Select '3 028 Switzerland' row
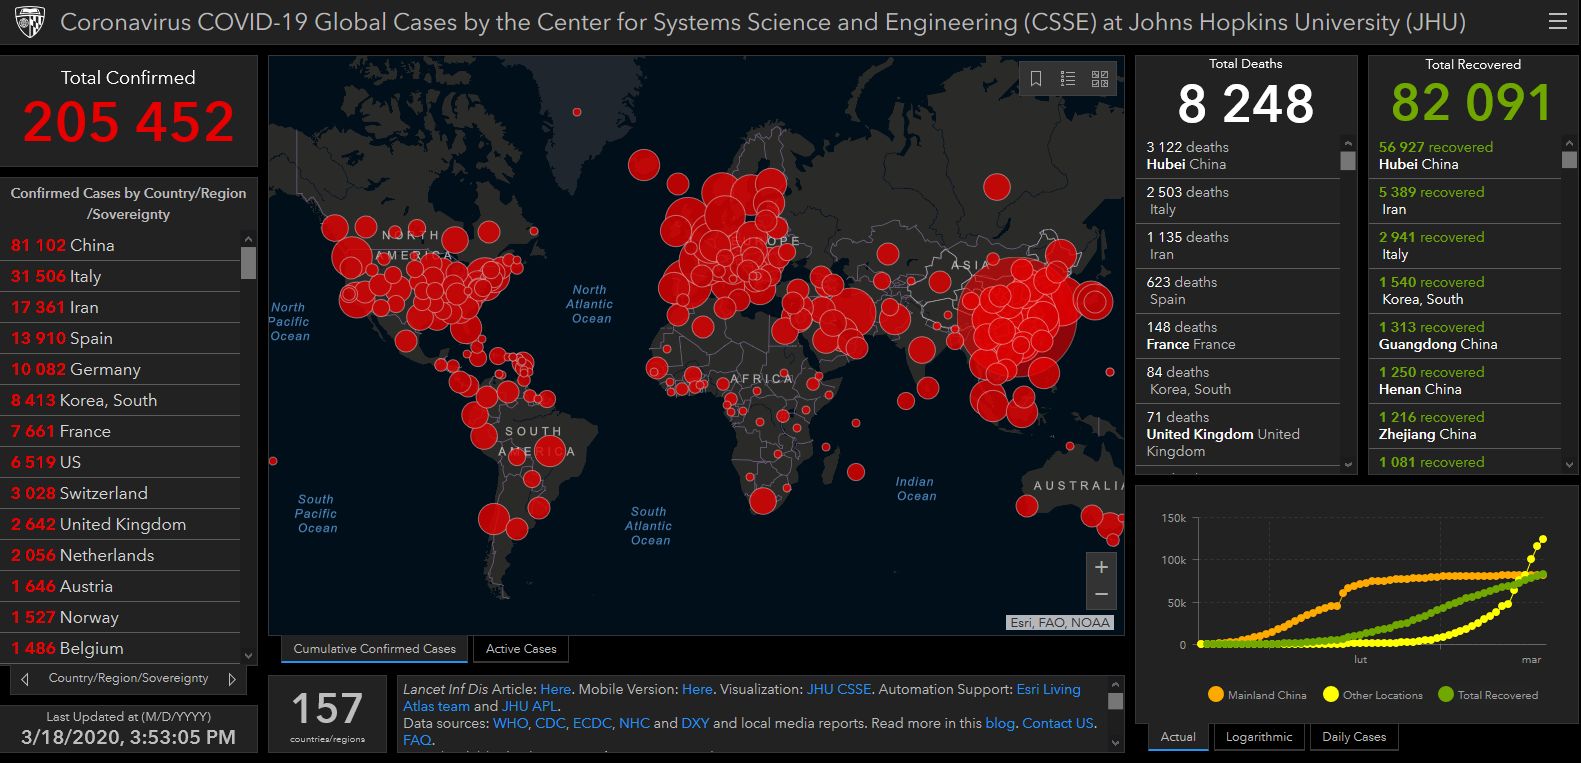Screen dimensions: 1581x763 click(120, 493)
